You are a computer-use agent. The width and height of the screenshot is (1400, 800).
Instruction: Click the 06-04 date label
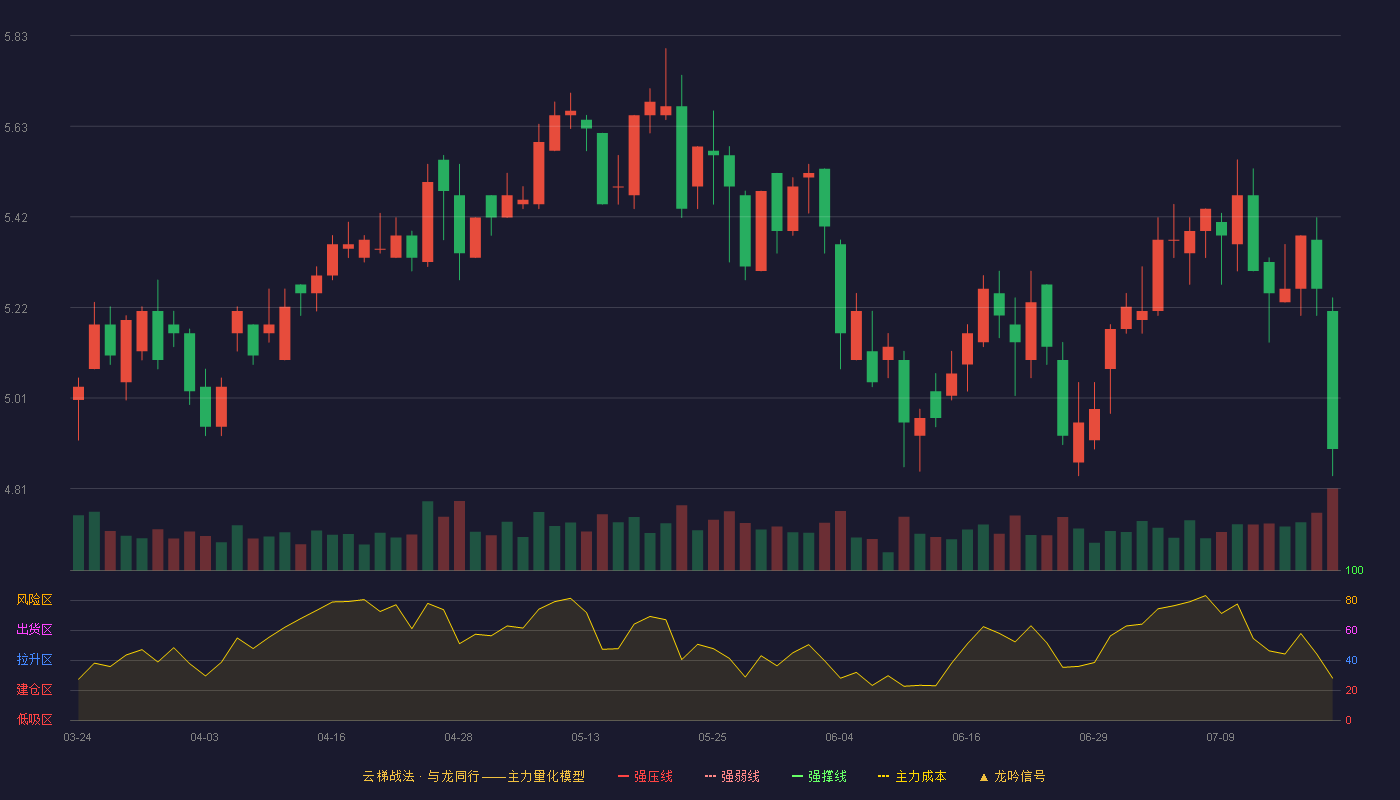click(x=839, y=737)
